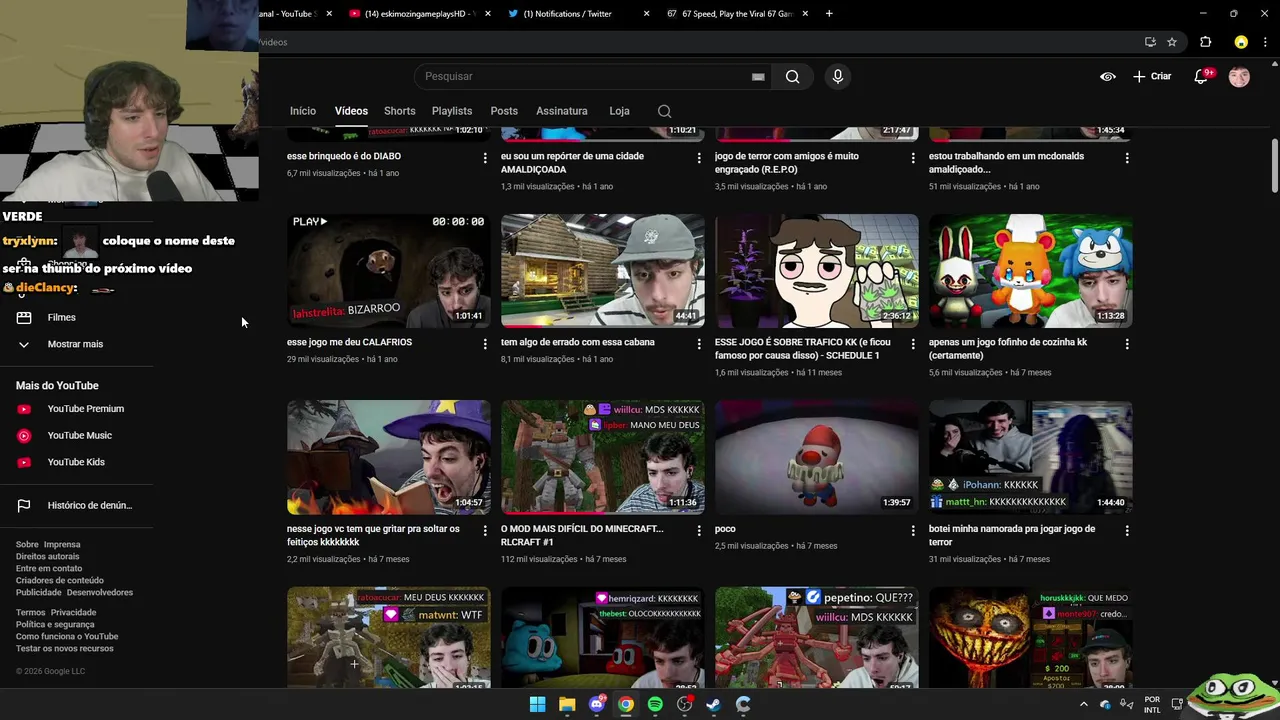Click the Imprensa footer link

(x=62, y=544)
